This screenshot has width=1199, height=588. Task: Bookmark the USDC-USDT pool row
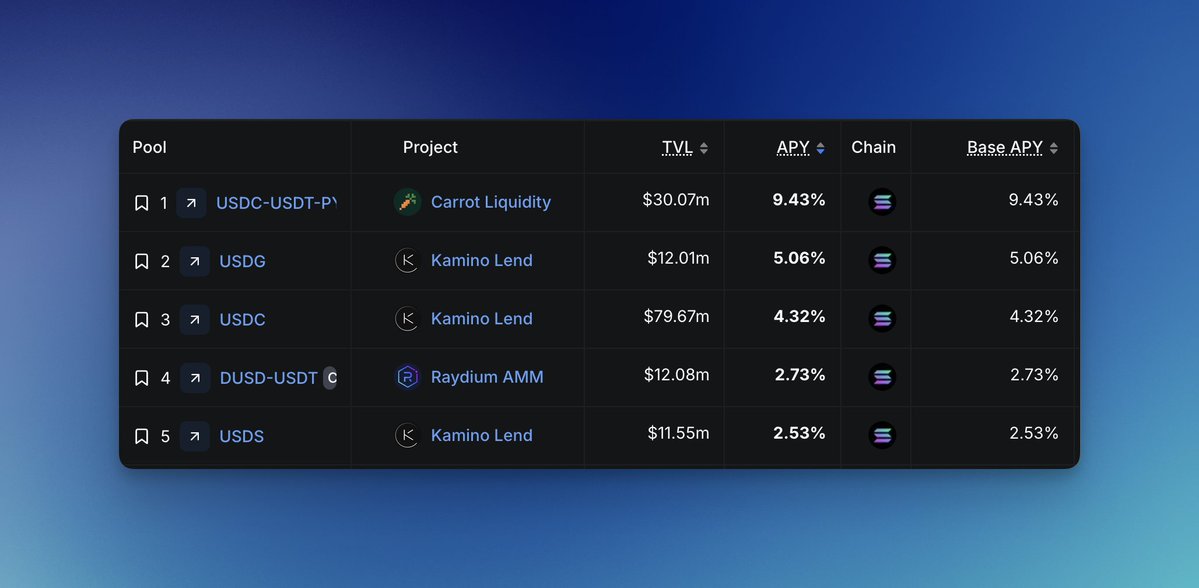(x=141, y=203)
